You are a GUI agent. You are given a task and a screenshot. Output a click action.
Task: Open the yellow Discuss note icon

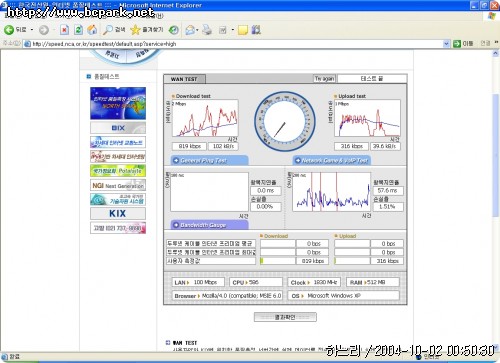click(243, 30)
